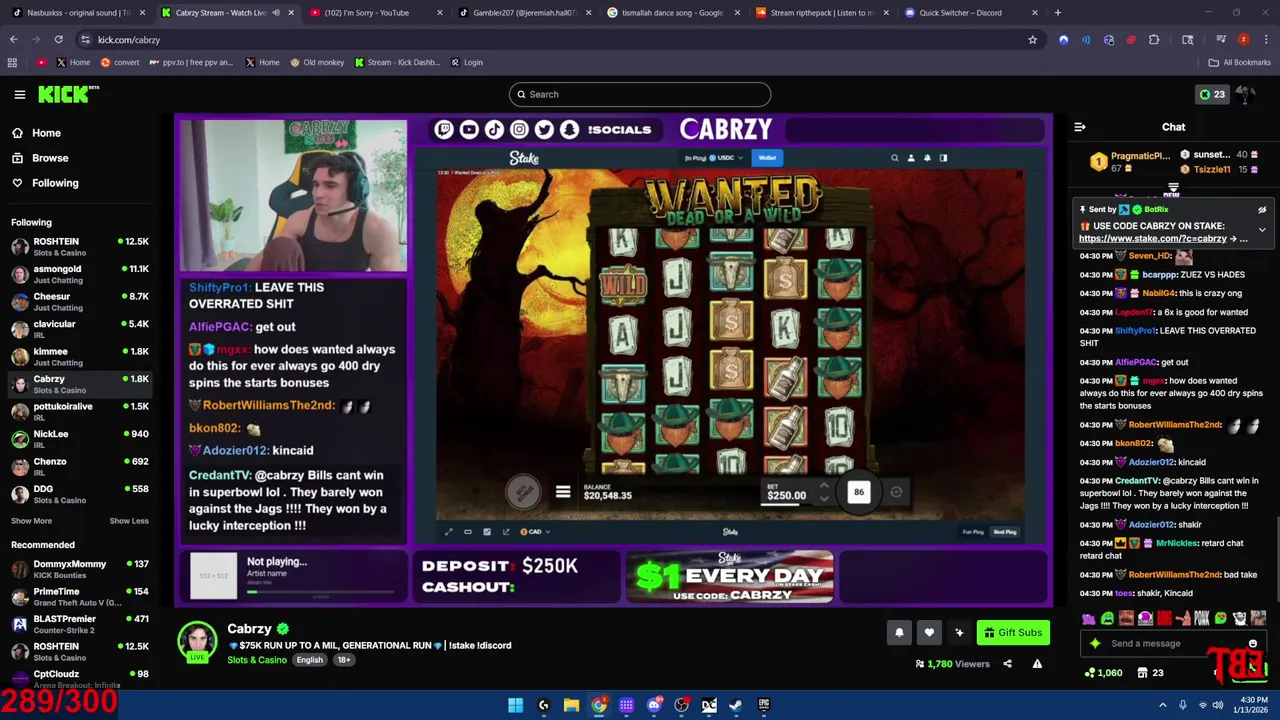Open the volume control in system tray
Viewport: 1280px width, 720px height.
pyautogui.click(x=1218, y=705)
